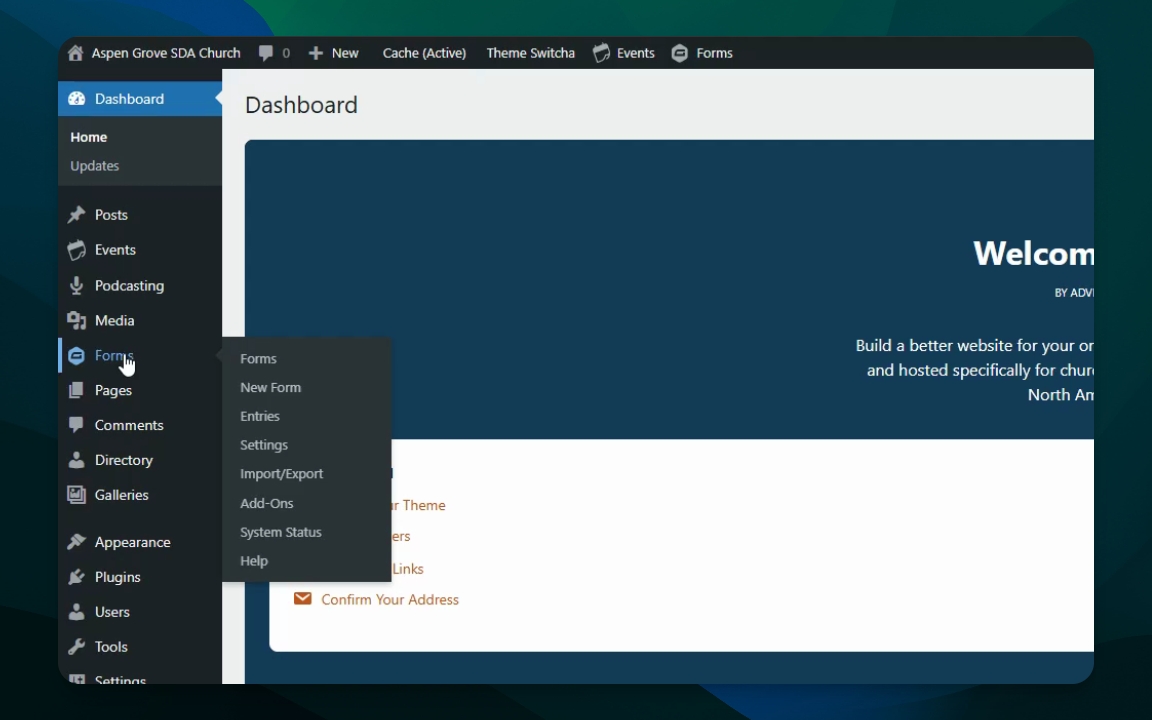The height and width of the screenshot is (720, 1152).
Task: Click the Dashboard gauge icon in sidebar
Action: pyautogui.click(x=76, y=98)
